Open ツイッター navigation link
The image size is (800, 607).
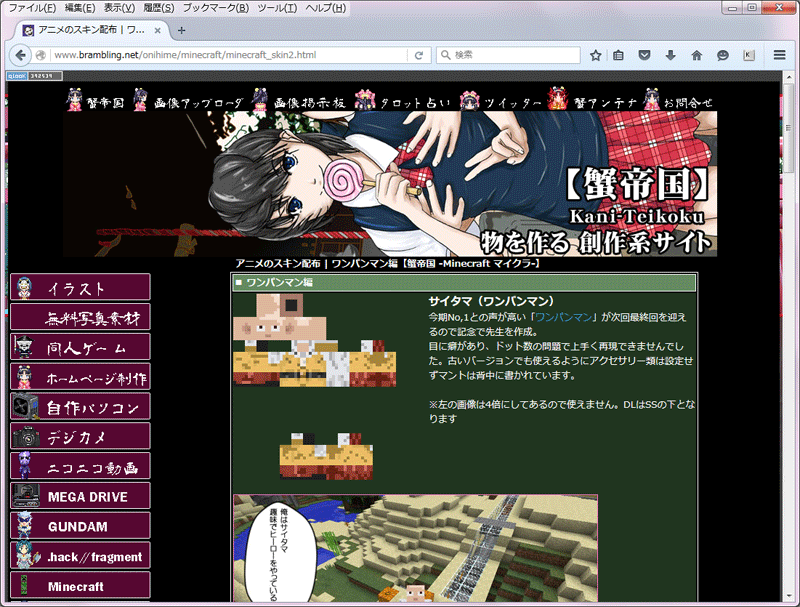[x=500, y=100]
